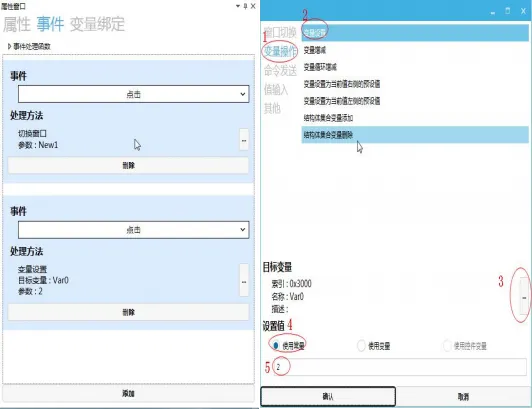Switch to the 属性 tab
The image size is (532, 409).
(x=17, y=24)
